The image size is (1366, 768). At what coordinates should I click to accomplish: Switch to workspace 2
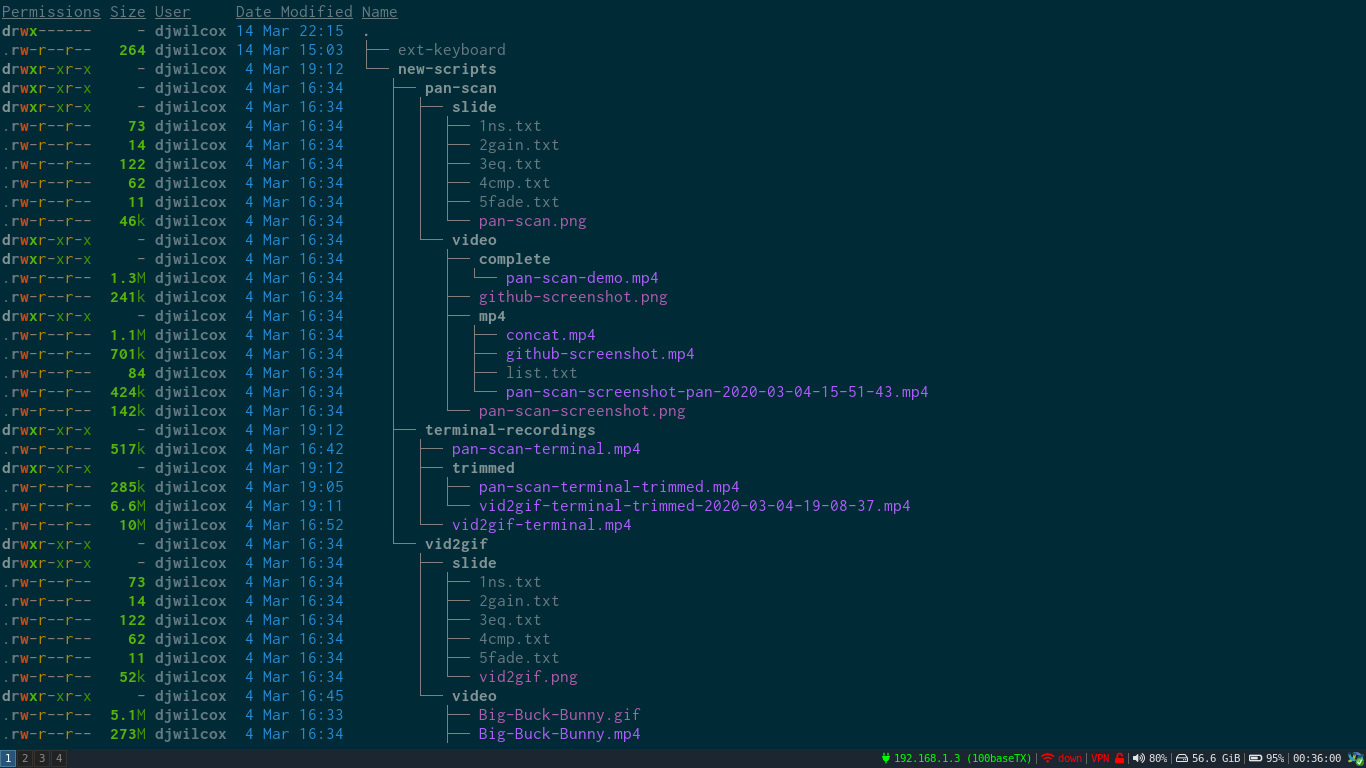(x=25, y=759)
